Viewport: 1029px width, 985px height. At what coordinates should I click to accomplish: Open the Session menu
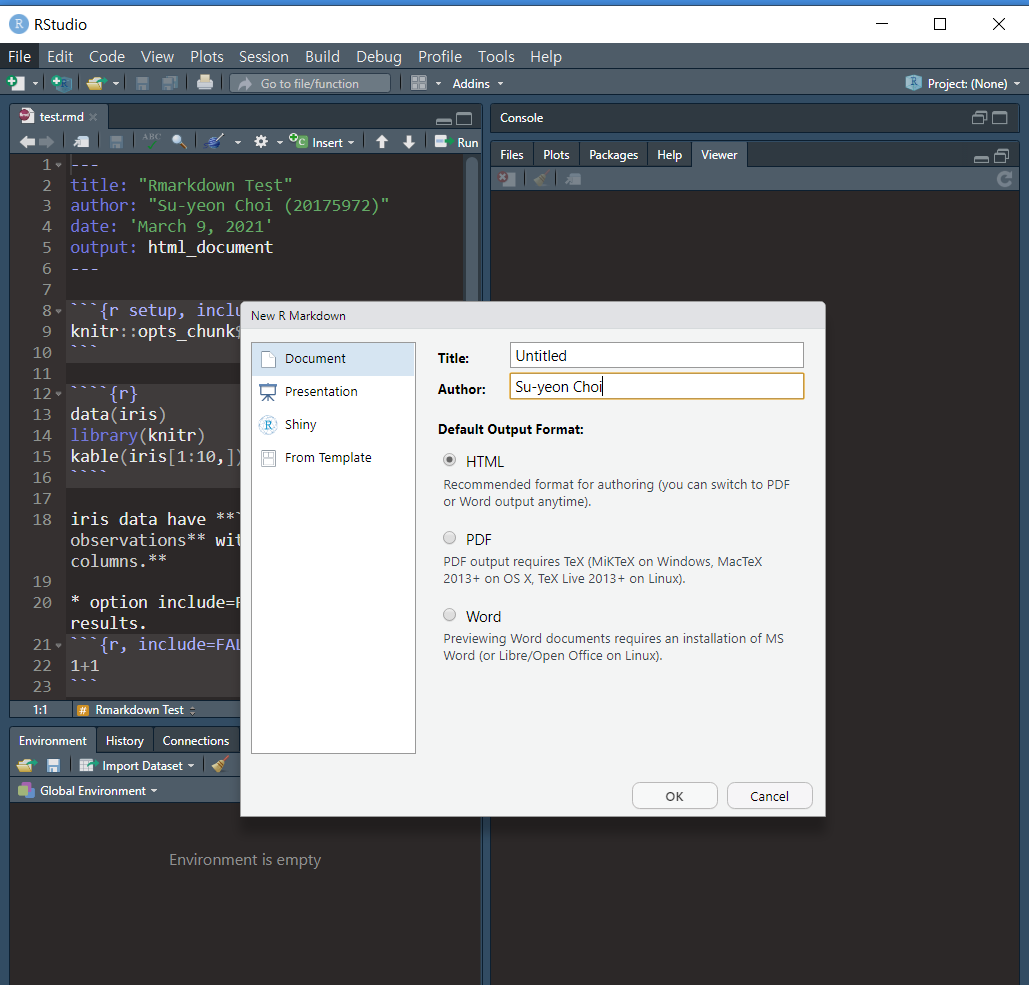tap(264, 57)
